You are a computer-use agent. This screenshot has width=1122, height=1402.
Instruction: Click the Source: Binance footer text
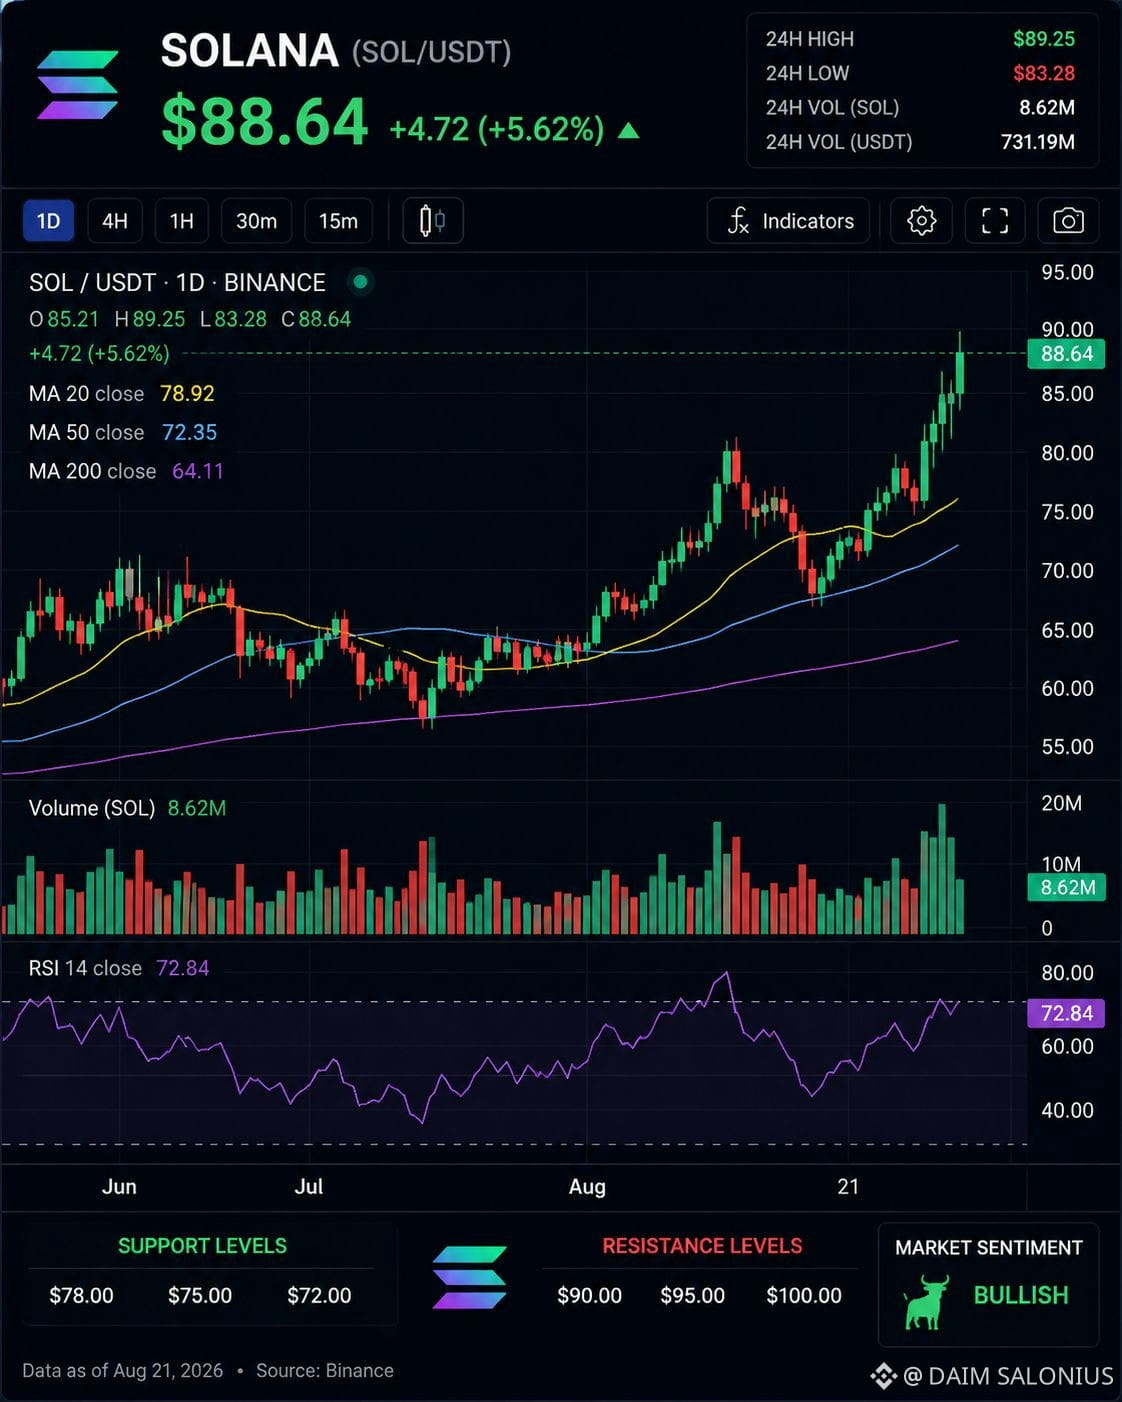[325, 1371]
